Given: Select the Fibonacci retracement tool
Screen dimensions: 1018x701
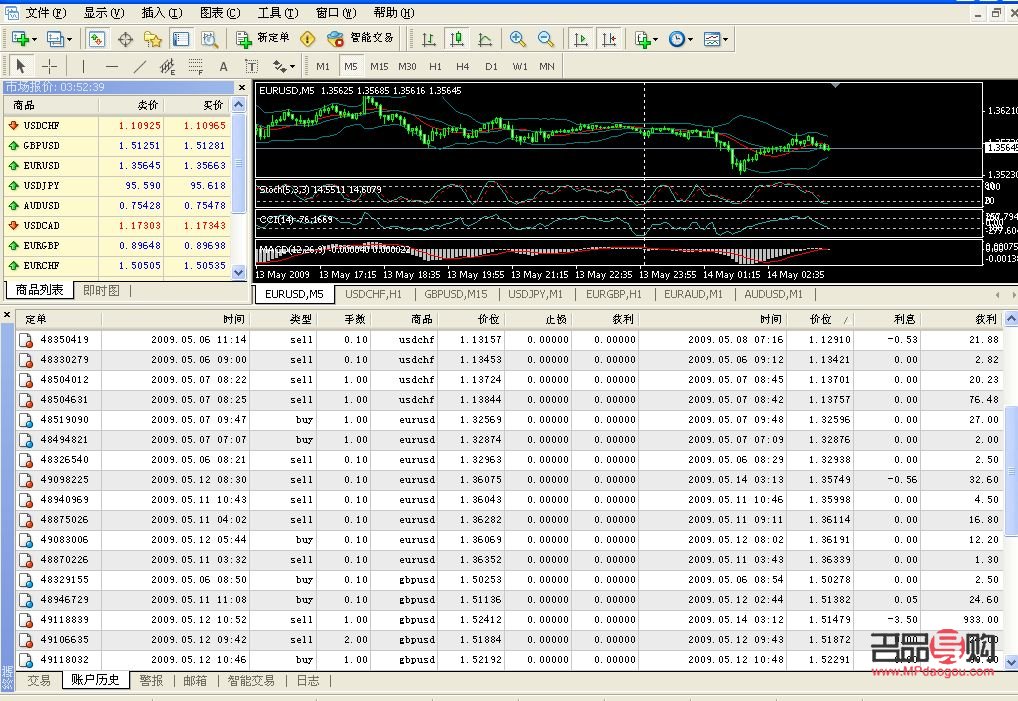Looking at the screenshot, I should point(195,66).
